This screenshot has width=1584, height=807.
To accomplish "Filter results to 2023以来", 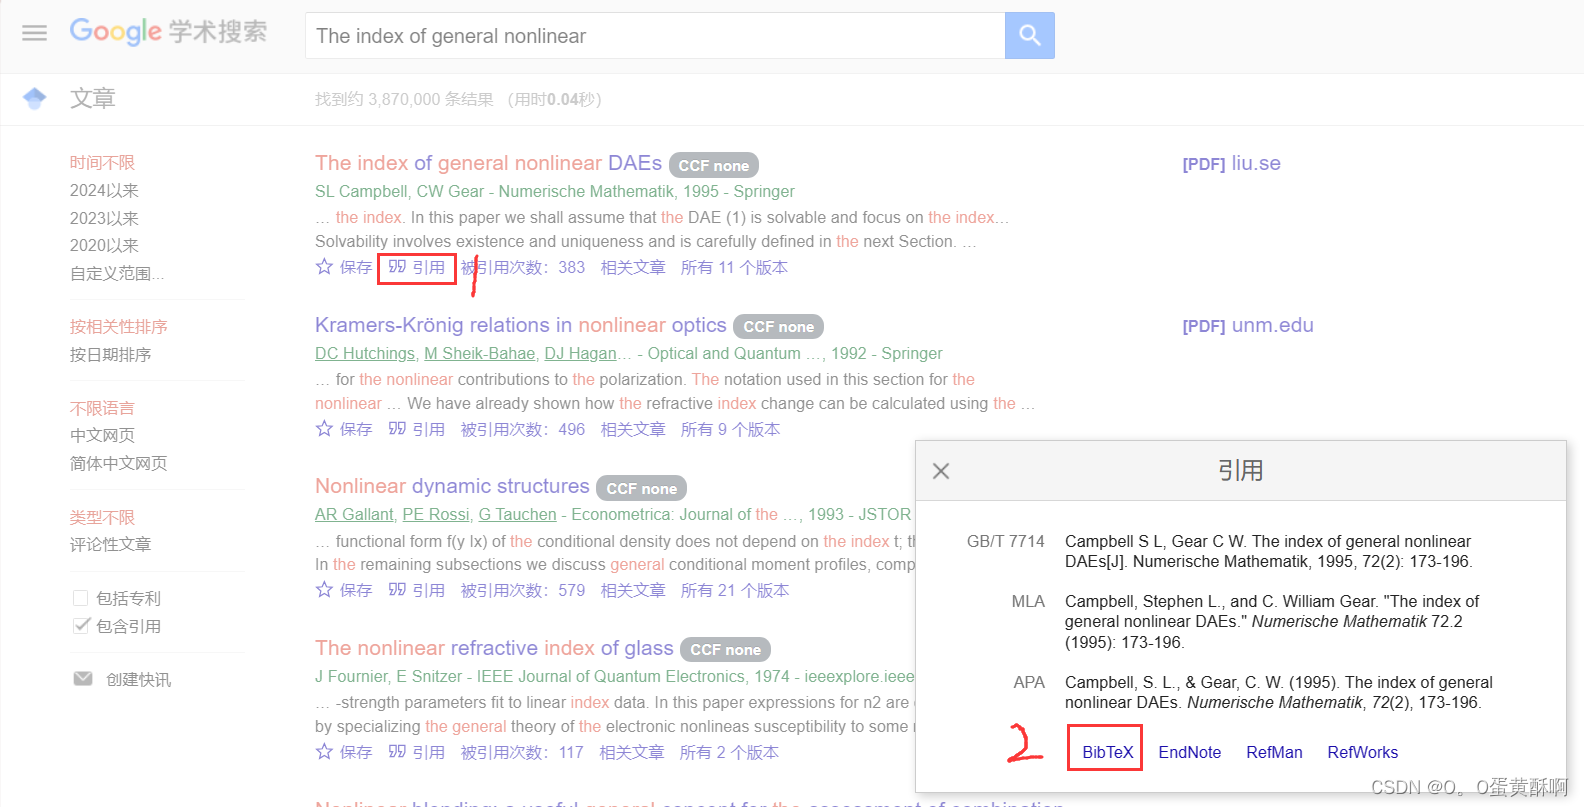I will click(x=104, y=218).
